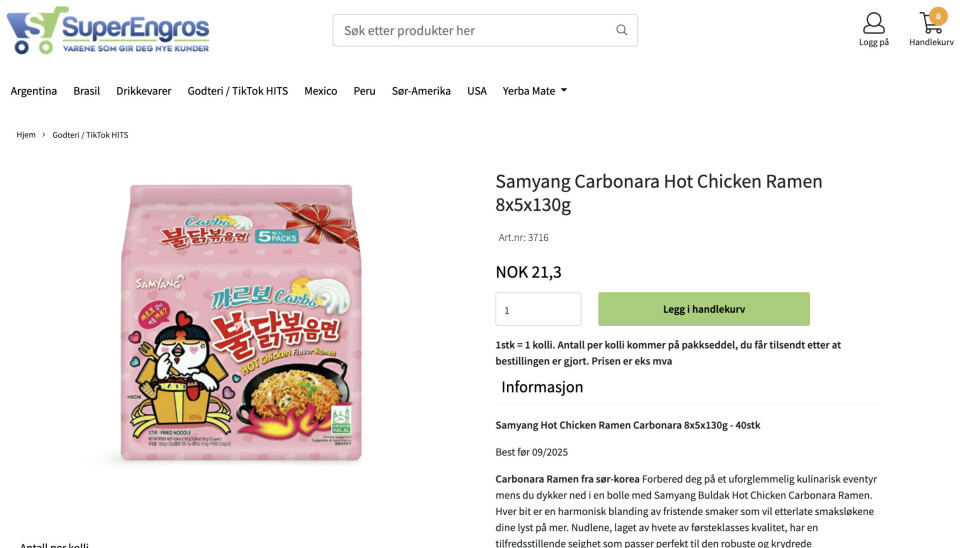Open the USA category
Image resolution: width=960 pixels, height=548 pixels.
477,91
